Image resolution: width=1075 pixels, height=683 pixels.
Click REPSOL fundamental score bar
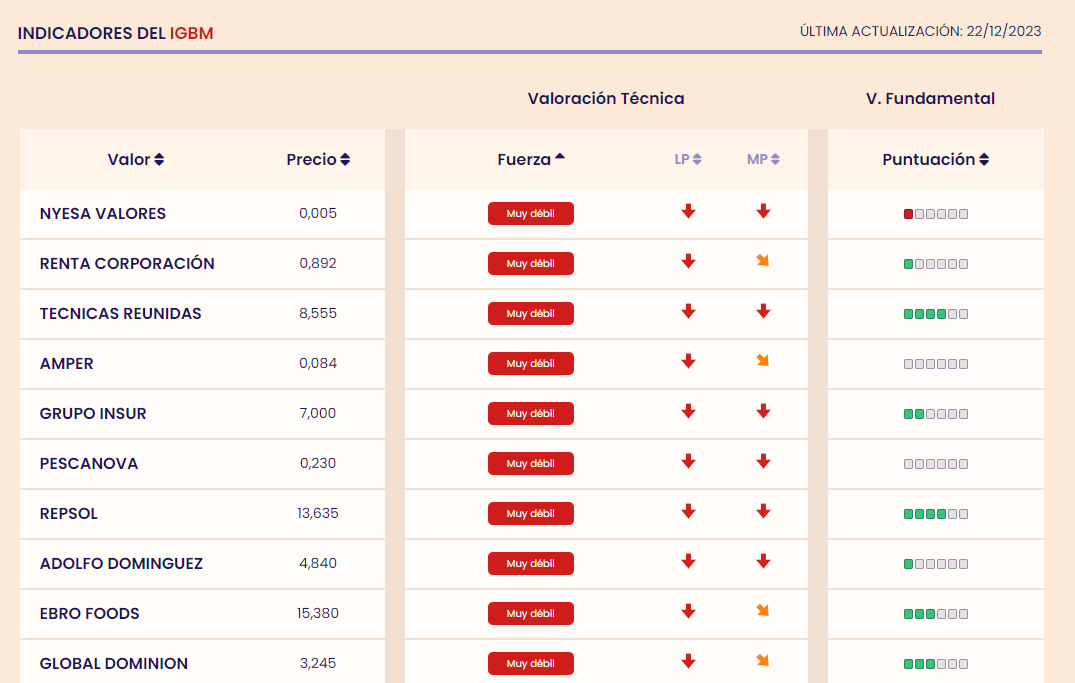[x=936, y=514]
